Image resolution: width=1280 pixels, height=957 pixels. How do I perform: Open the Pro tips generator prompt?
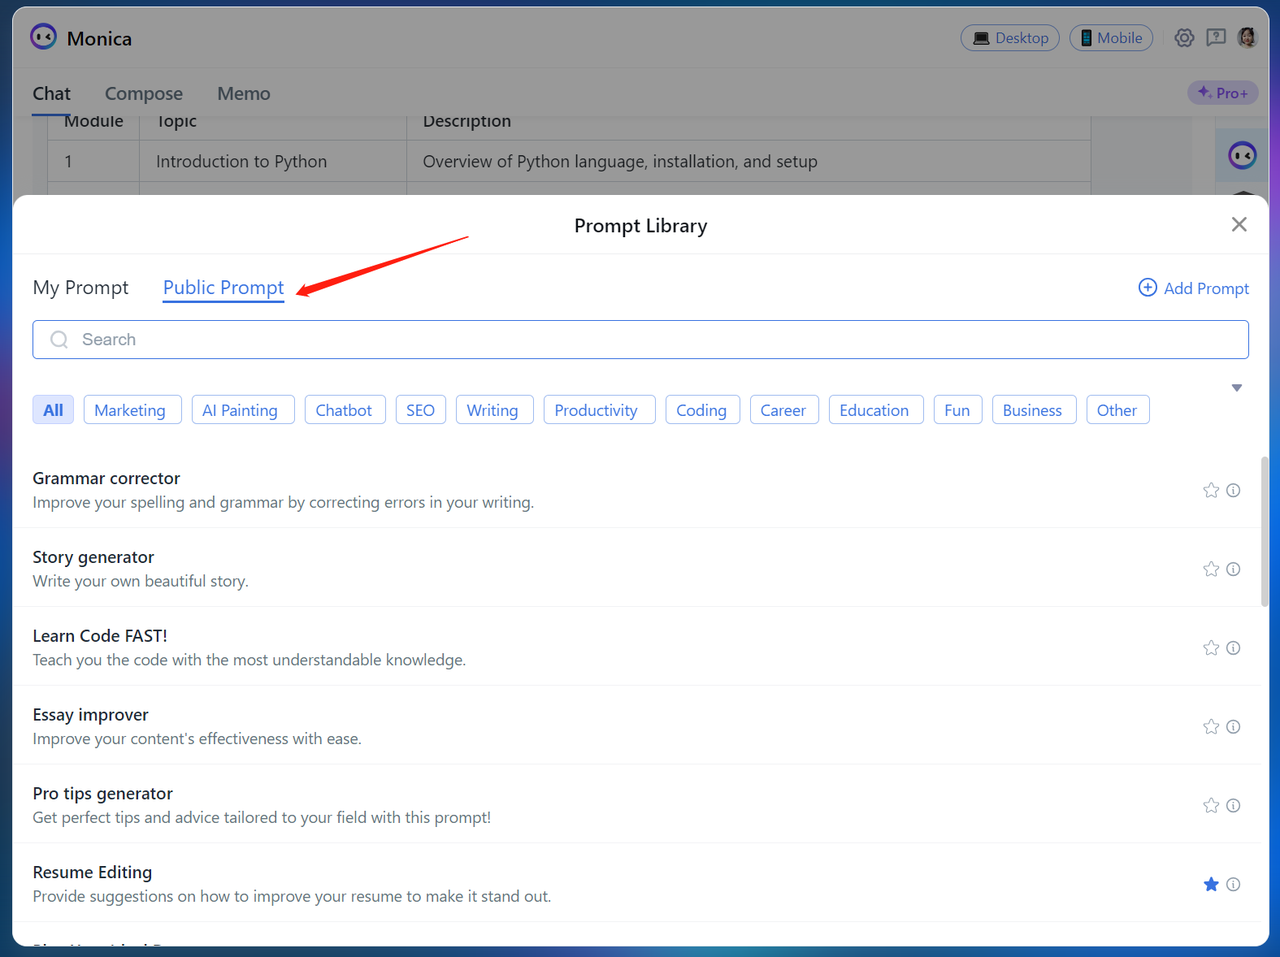pos(635,805)
